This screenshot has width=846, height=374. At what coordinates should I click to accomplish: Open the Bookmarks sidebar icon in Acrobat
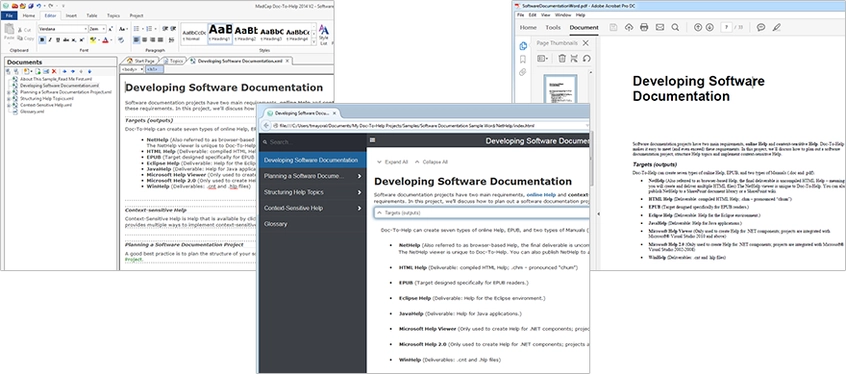click(522, 59)
